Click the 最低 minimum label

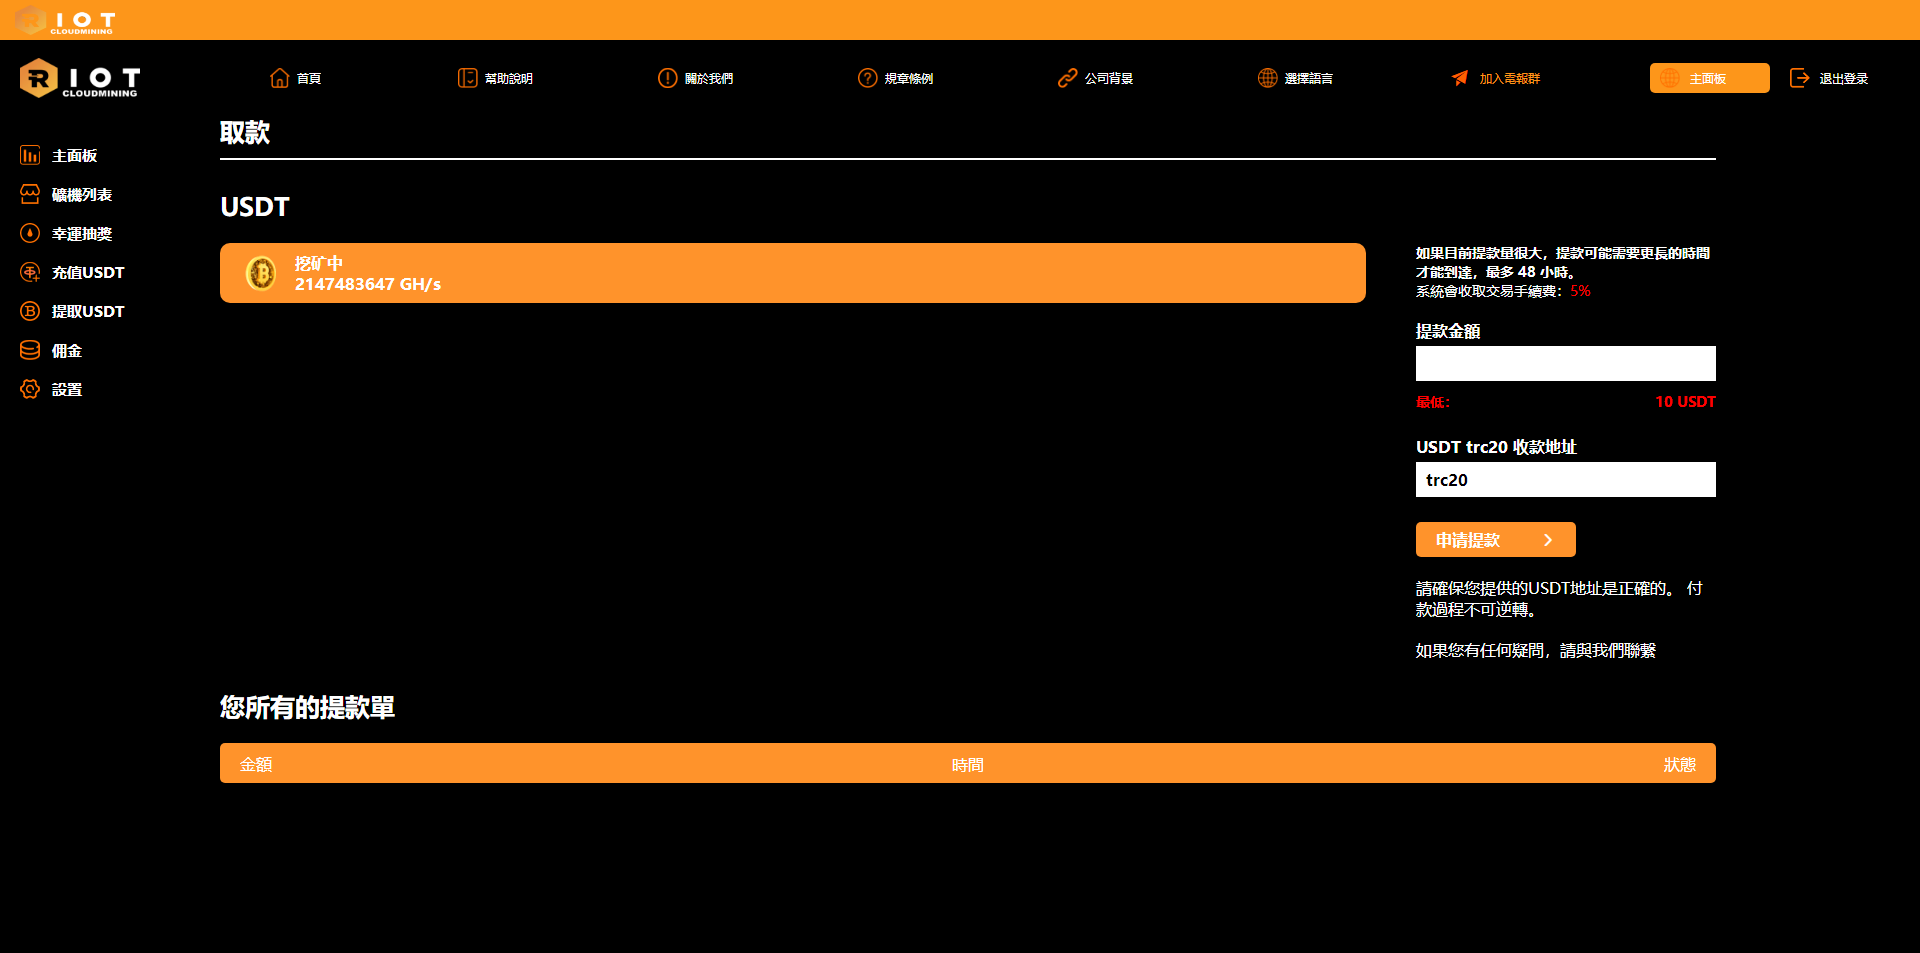(1433, 402)
